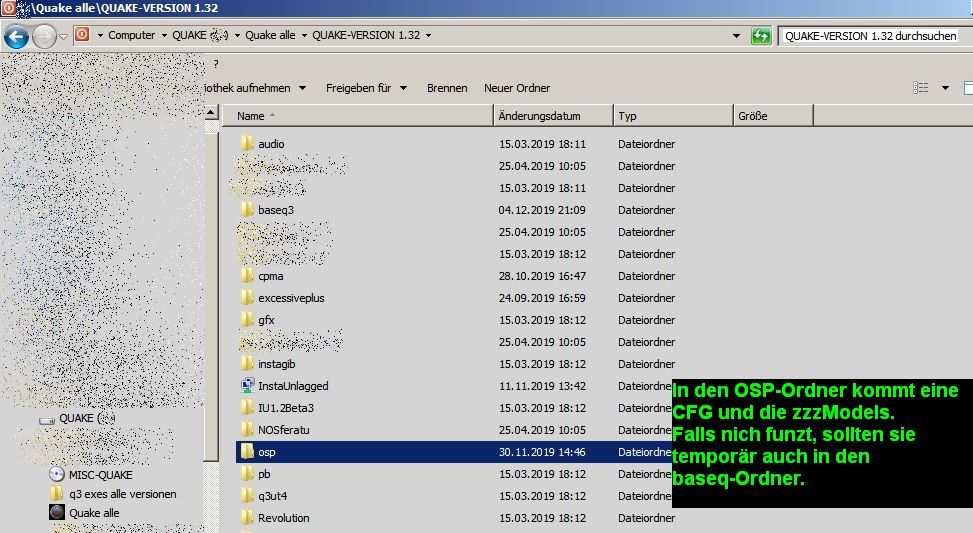Select the excessiveplus folder name

point(291,298)
